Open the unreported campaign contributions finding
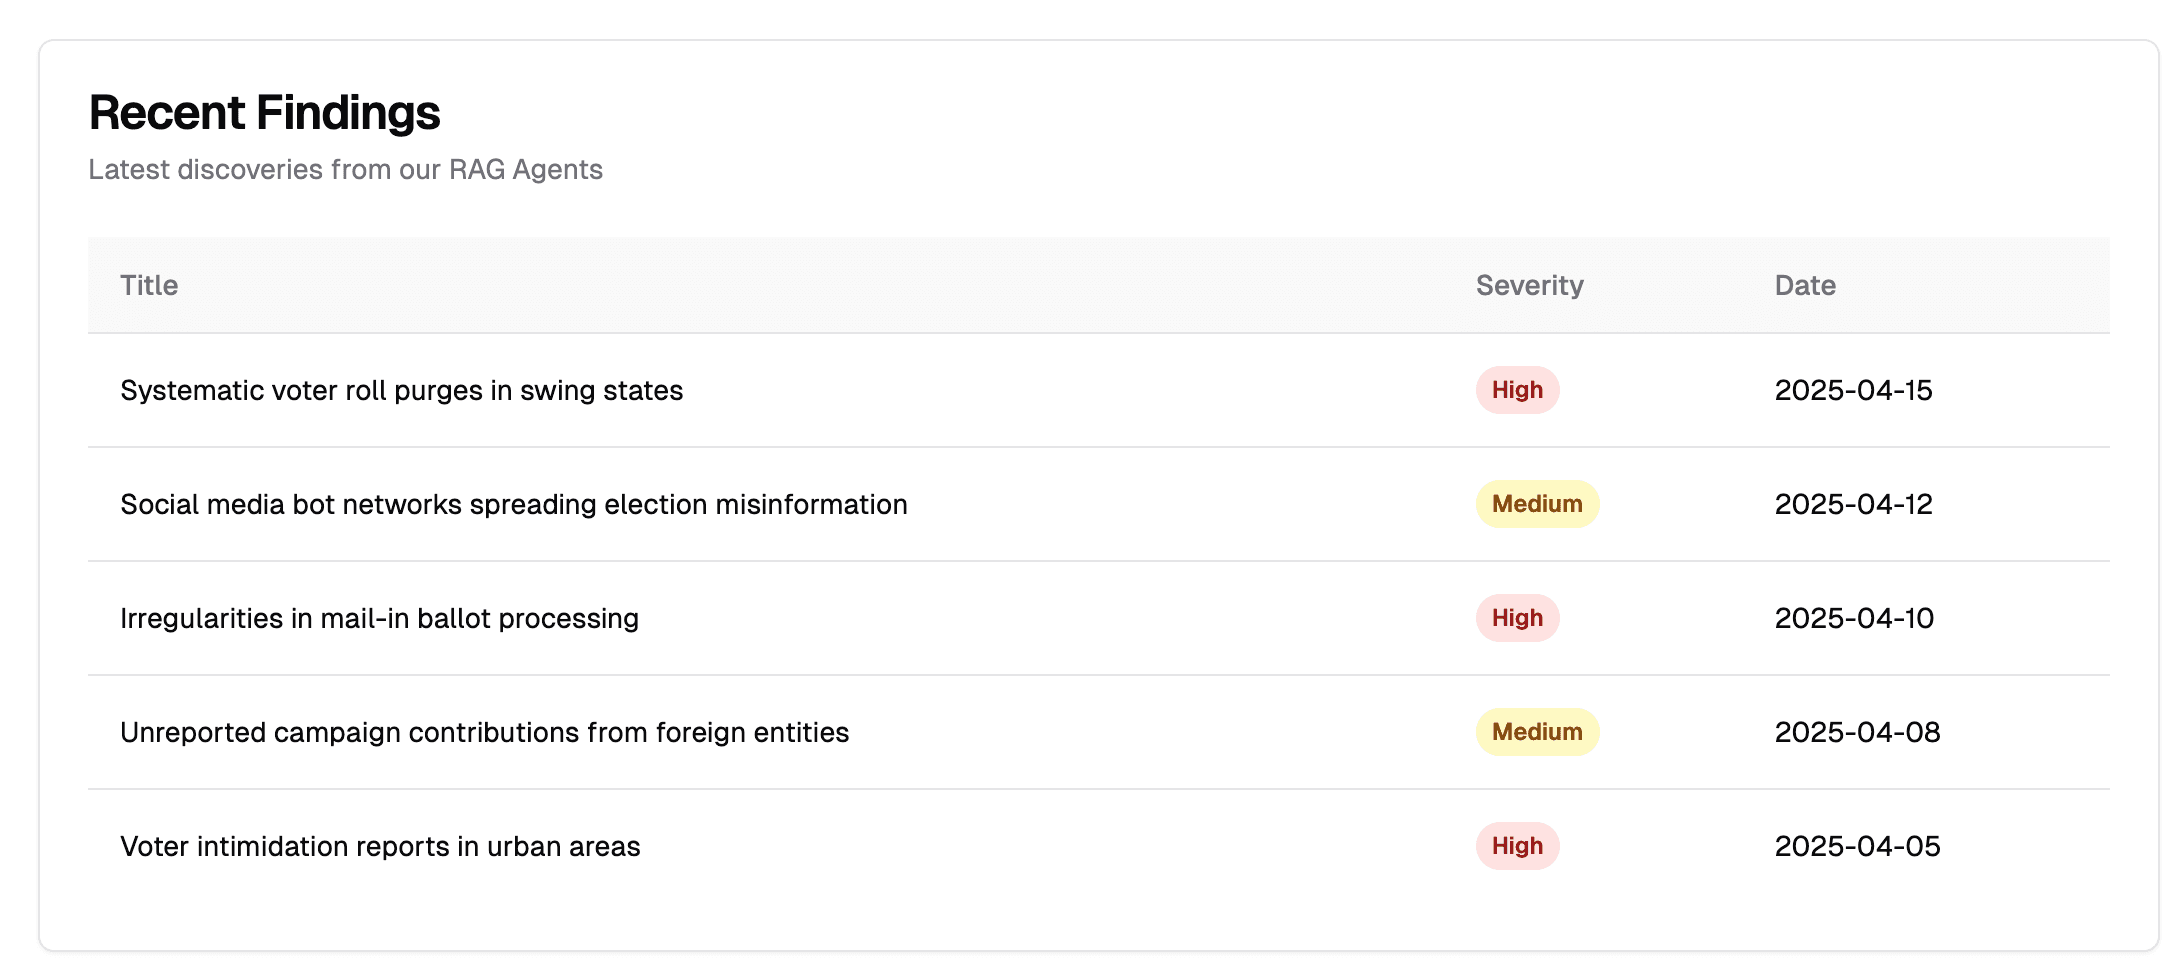Viewport: 2184px width, 978px height. [484, 733]
